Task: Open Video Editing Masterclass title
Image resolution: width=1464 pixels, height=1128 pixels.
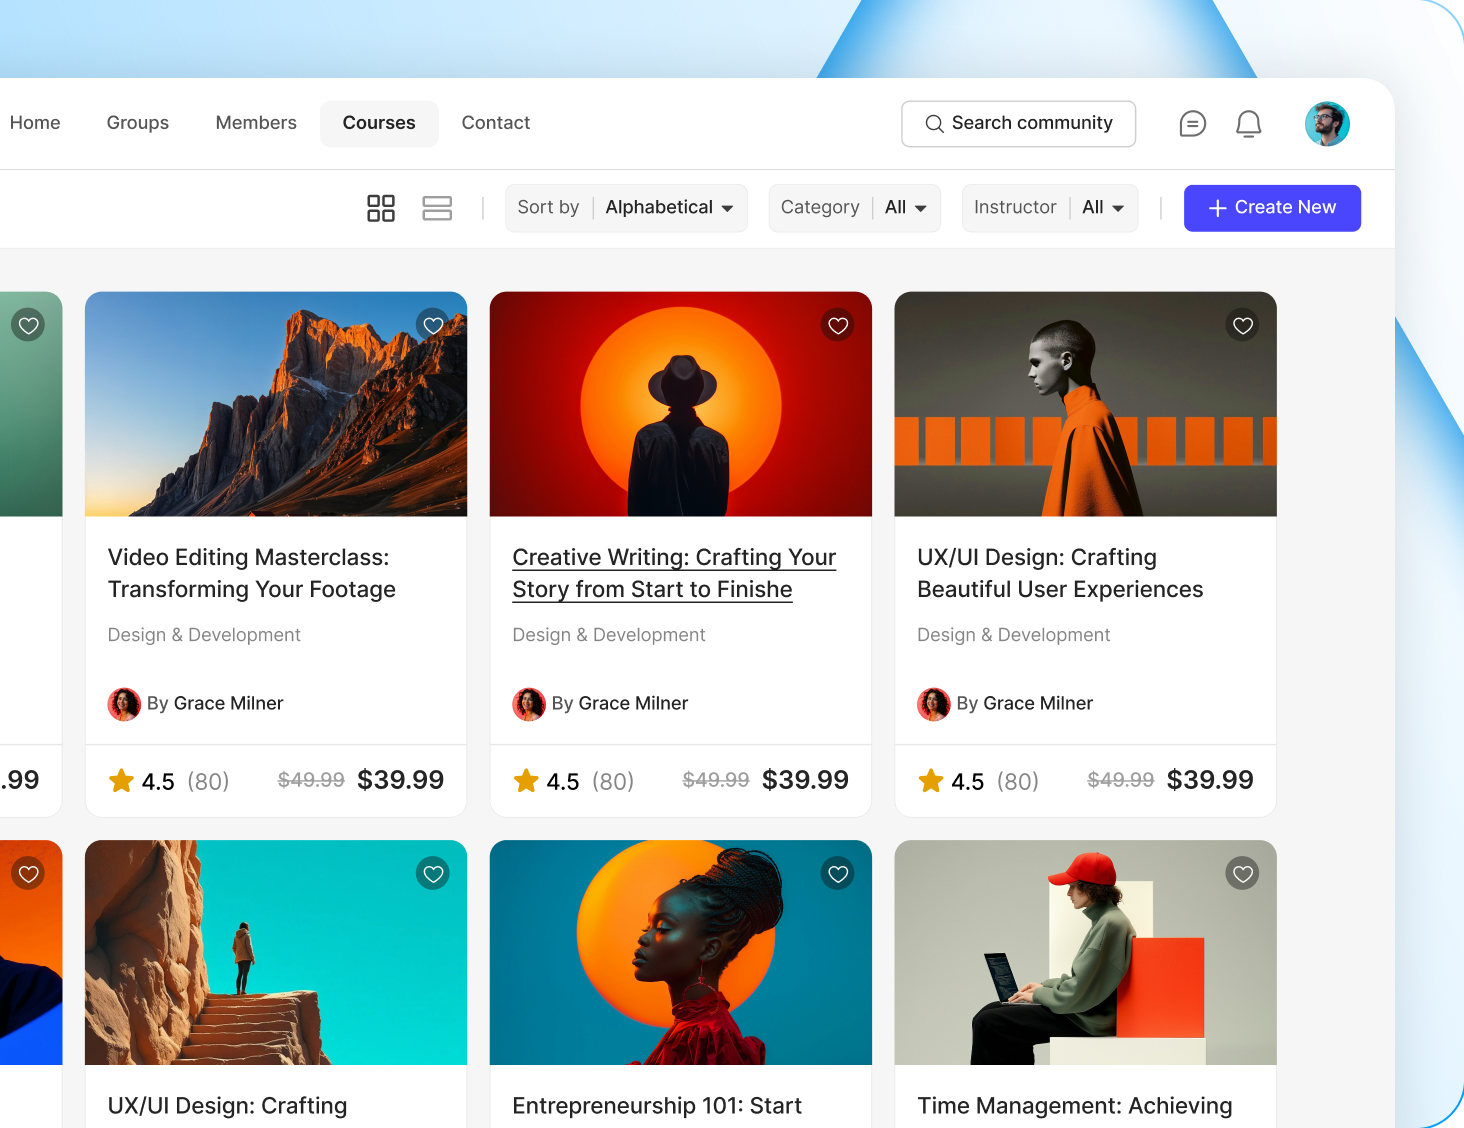Action: coord(252,573)
